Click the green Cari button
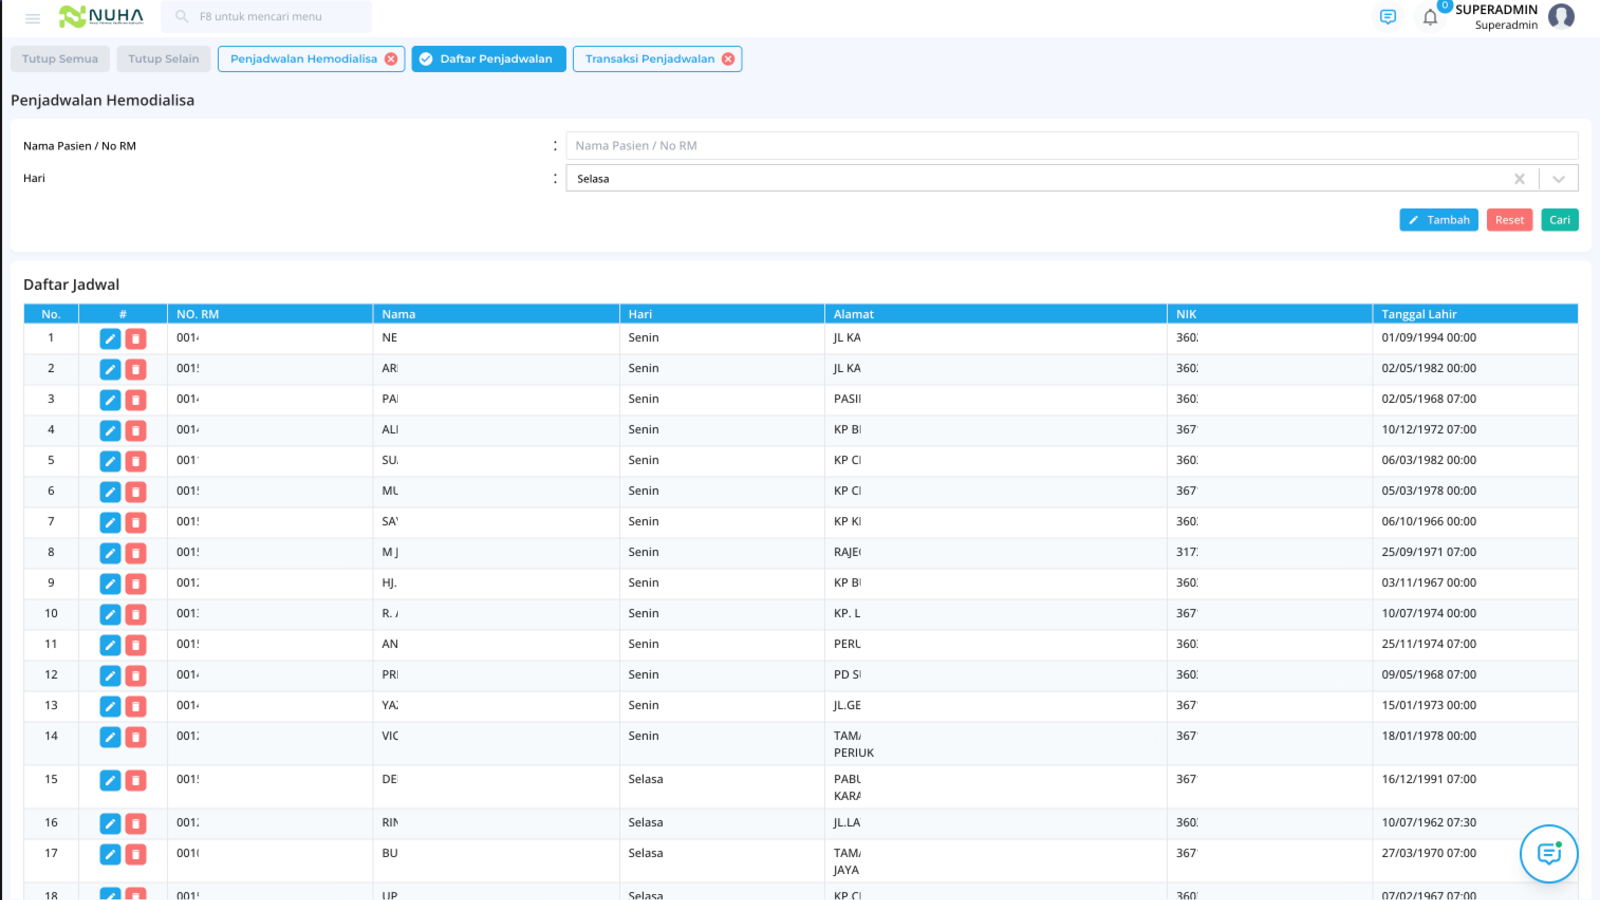Screen dimensions: 1600x900 pos(1559,220)
